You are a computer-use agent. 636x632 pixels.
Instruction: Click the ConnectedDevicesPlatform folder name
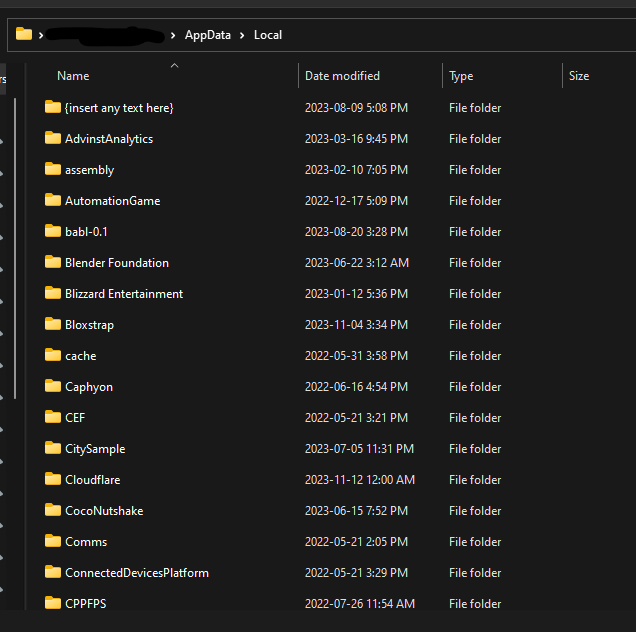point(137,573)
